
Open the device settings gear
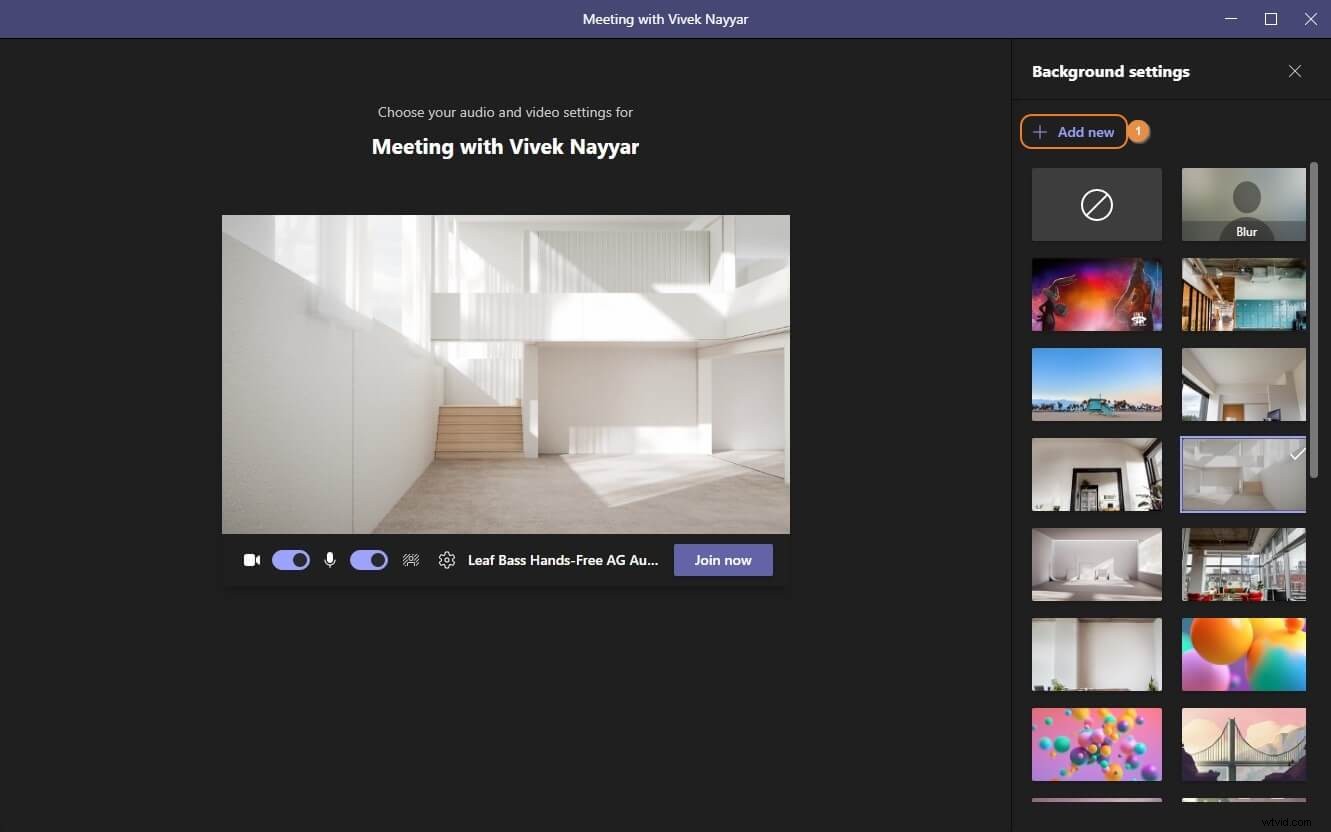[446, 560]
